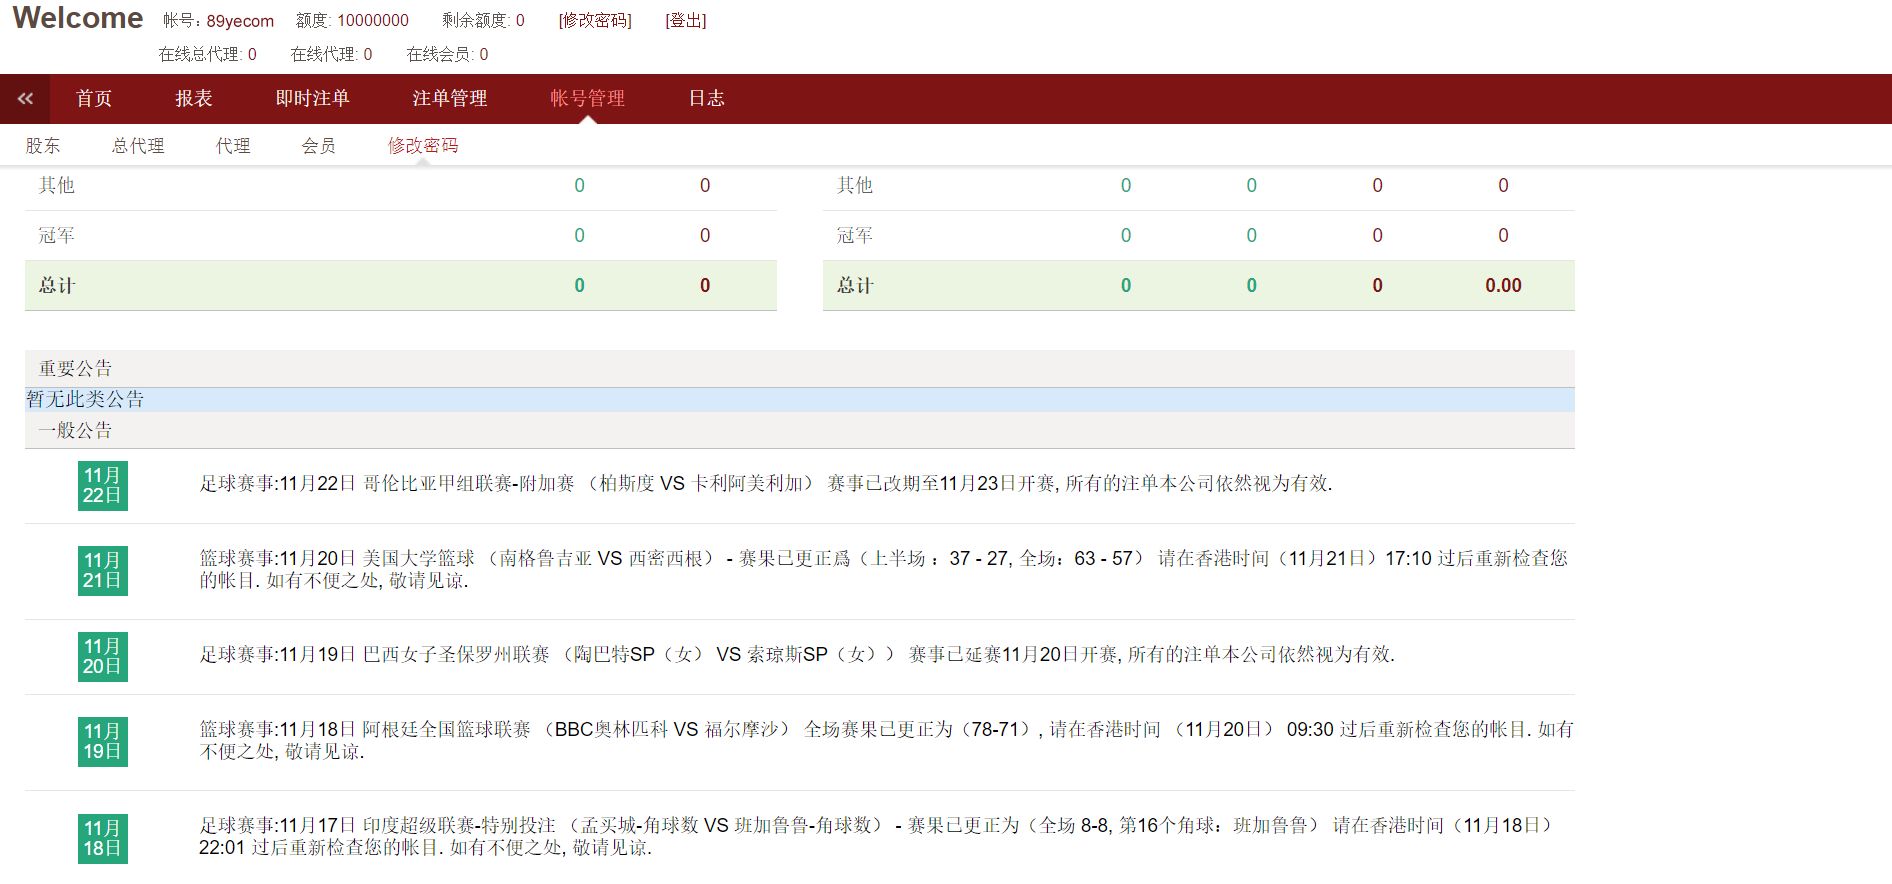1892x884 pixels.
Task: Click the 在线会员: 0 text
Action: pyautogui.click(x=447, y=54)
